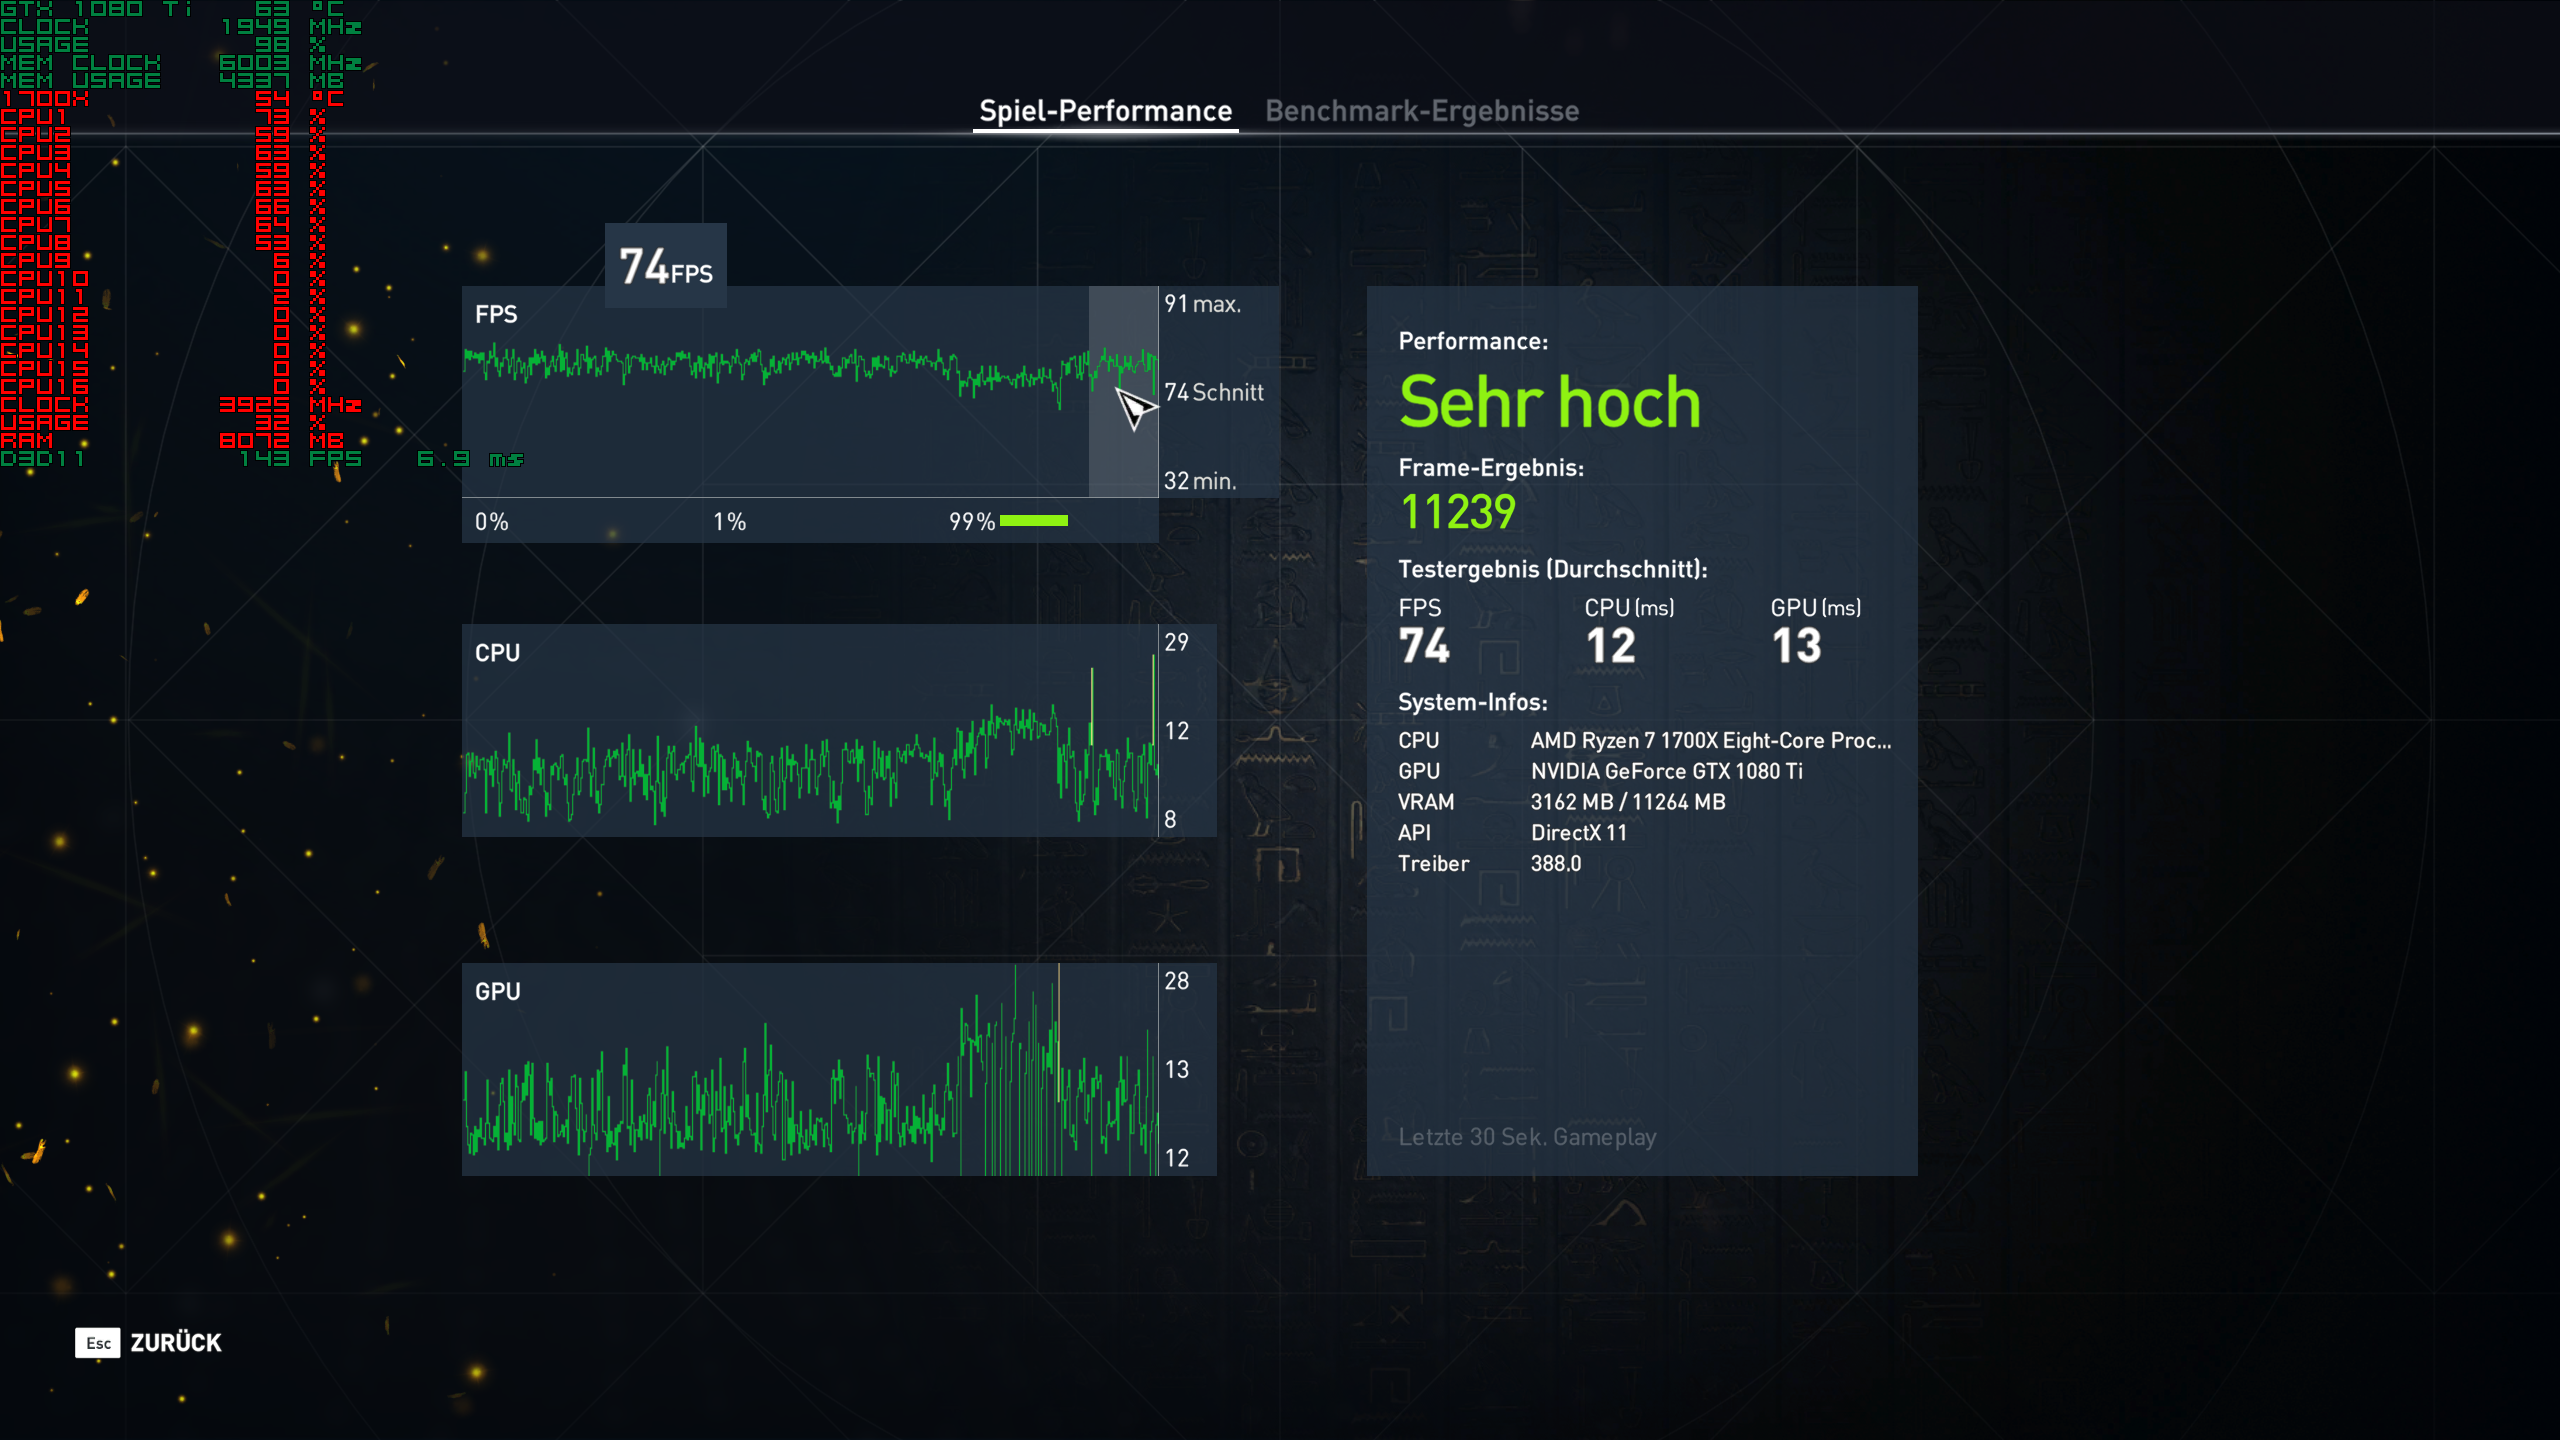Click the truncated AMD Ryzen CPU name
Viewport: 2560px width, 1440px height.
pyautogui.click(x=1710, y=740)
